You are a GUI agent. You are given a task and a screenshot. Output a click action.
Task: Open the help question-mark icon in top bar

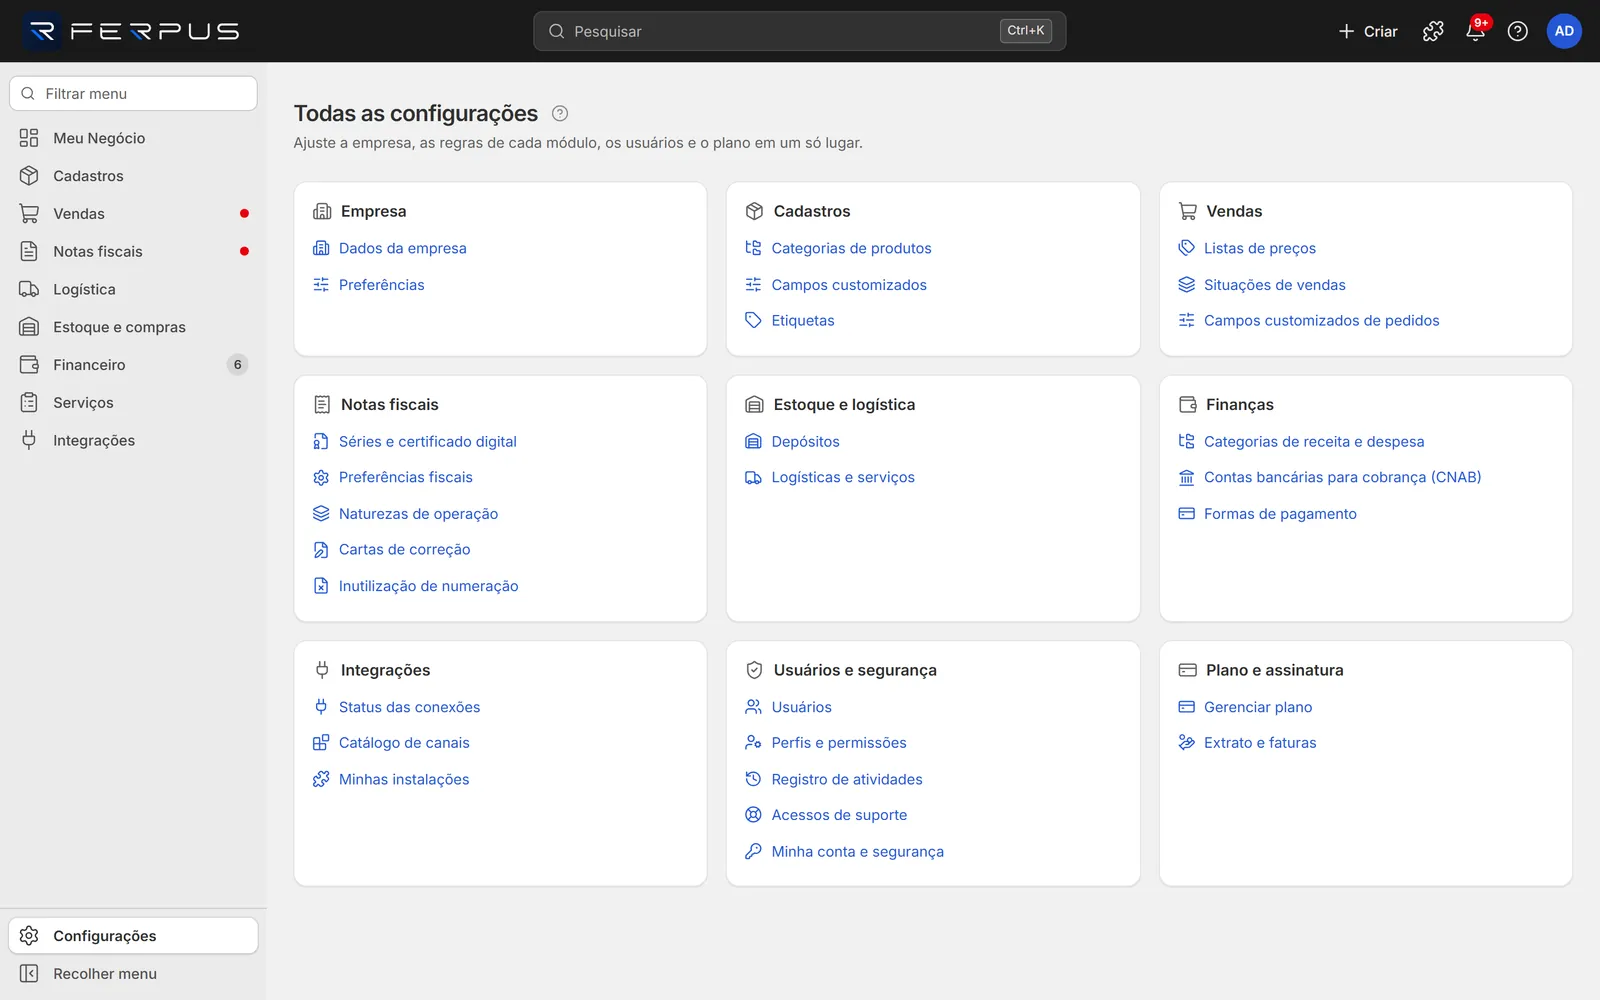pyautogui.click(x=1517, y=31)
